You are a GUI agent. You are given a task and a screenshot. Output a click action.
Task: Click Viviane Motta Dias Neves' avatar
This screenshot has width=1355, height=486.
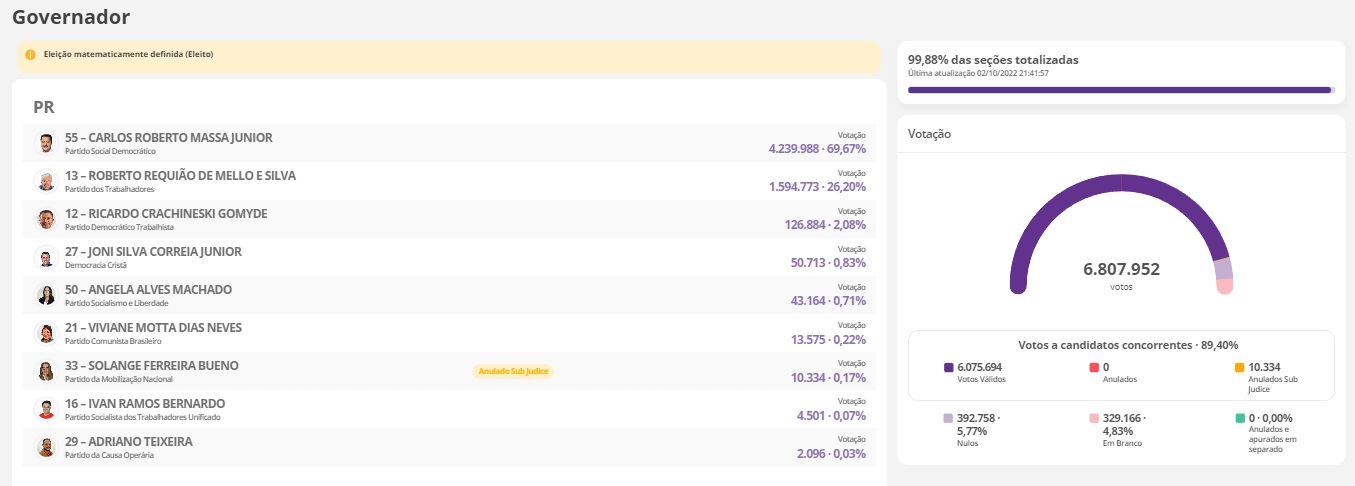(46, 333)
